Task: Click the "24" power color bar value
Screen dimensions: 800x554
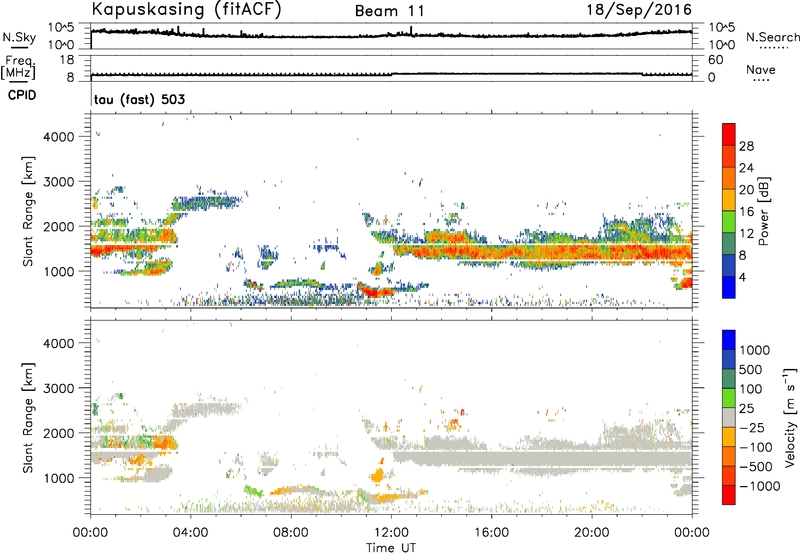Action: point(746,168)
